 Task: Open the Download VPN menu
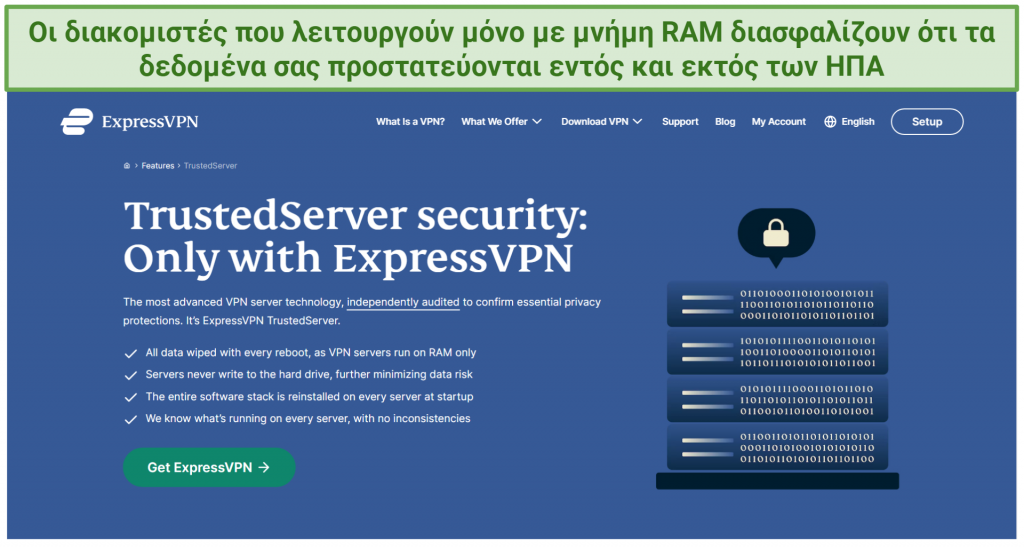point(601,121)
